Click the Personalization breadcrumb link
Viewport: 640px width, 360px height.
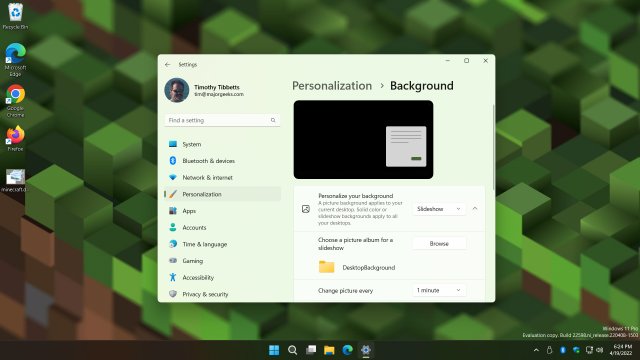(x=332, y=86)
